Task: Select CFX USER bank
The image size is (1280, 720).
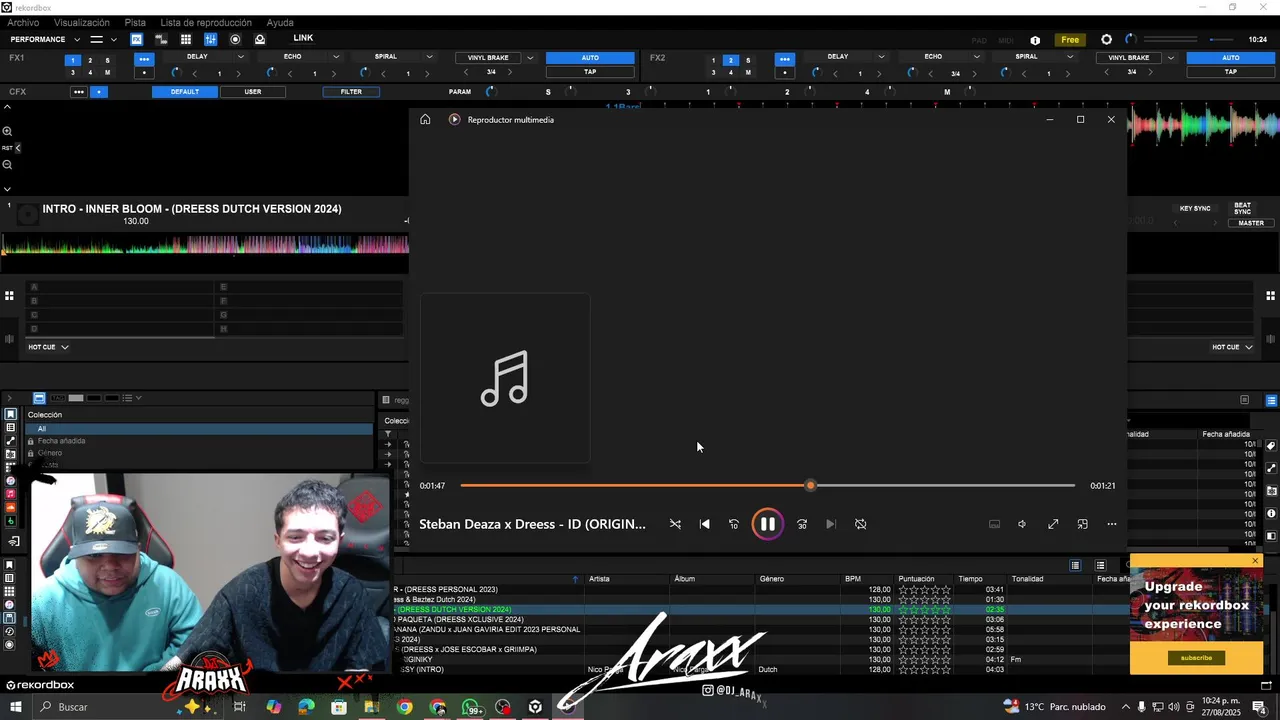Action: tap(253, 92)
